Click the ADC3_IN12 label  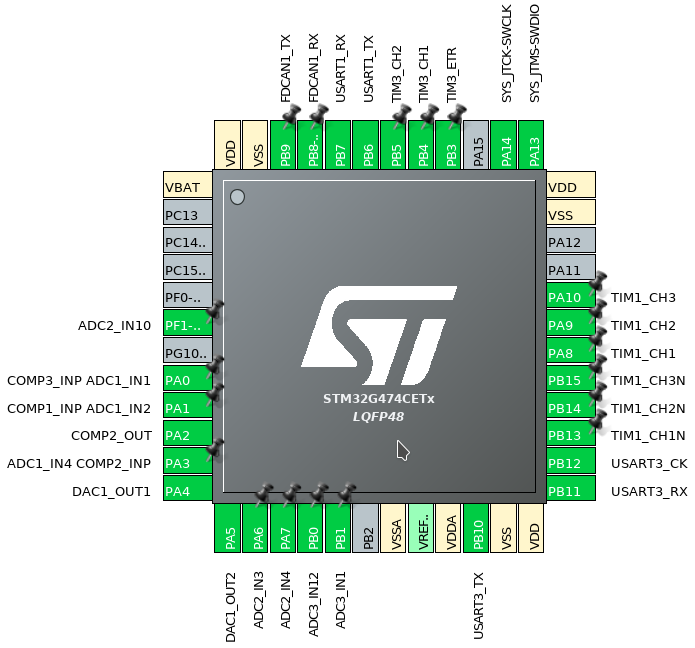coord(313,605)
